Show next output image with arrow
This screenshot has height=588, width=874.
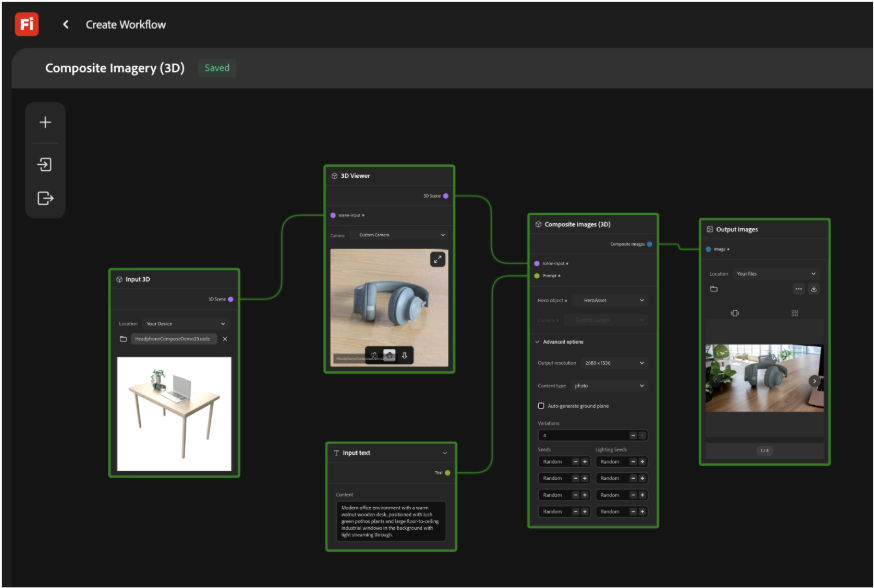point(814,381)
